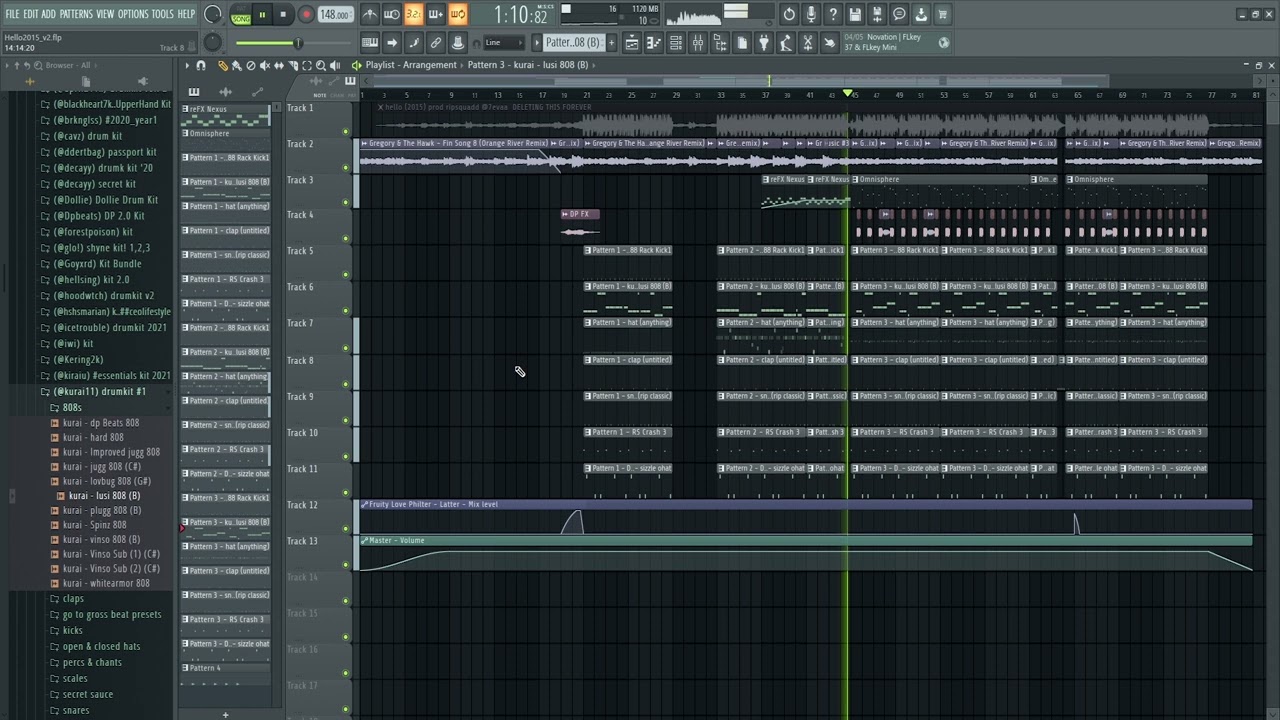Mute Track 6 with its green light
Image resolution: width=1280 pixels, height=720 pixels.
pos(346,311)
